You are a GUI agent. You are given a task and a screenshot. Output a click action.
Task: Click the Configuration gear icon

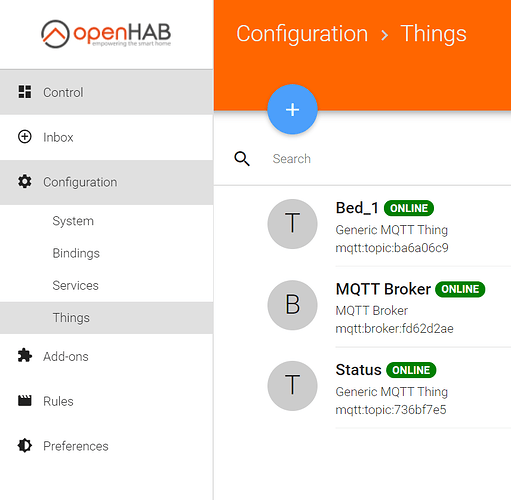(25, 182)
